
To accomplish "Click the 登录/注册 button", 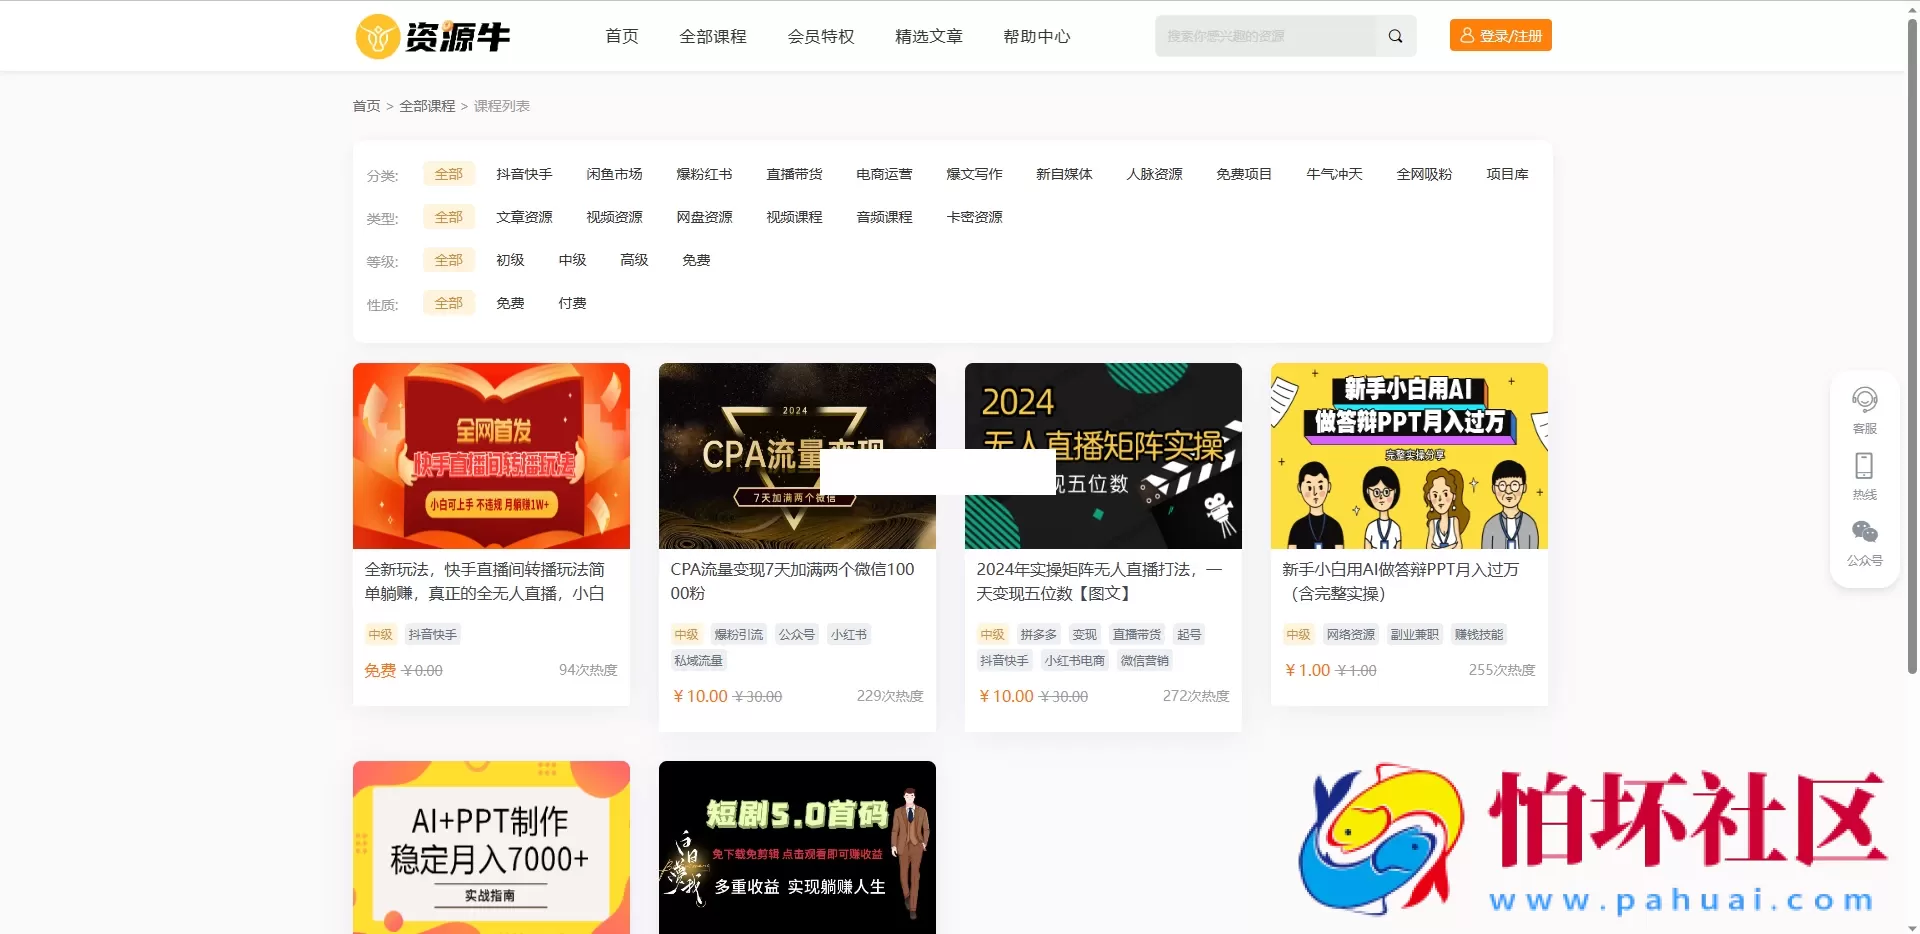I will point(1499,34).
